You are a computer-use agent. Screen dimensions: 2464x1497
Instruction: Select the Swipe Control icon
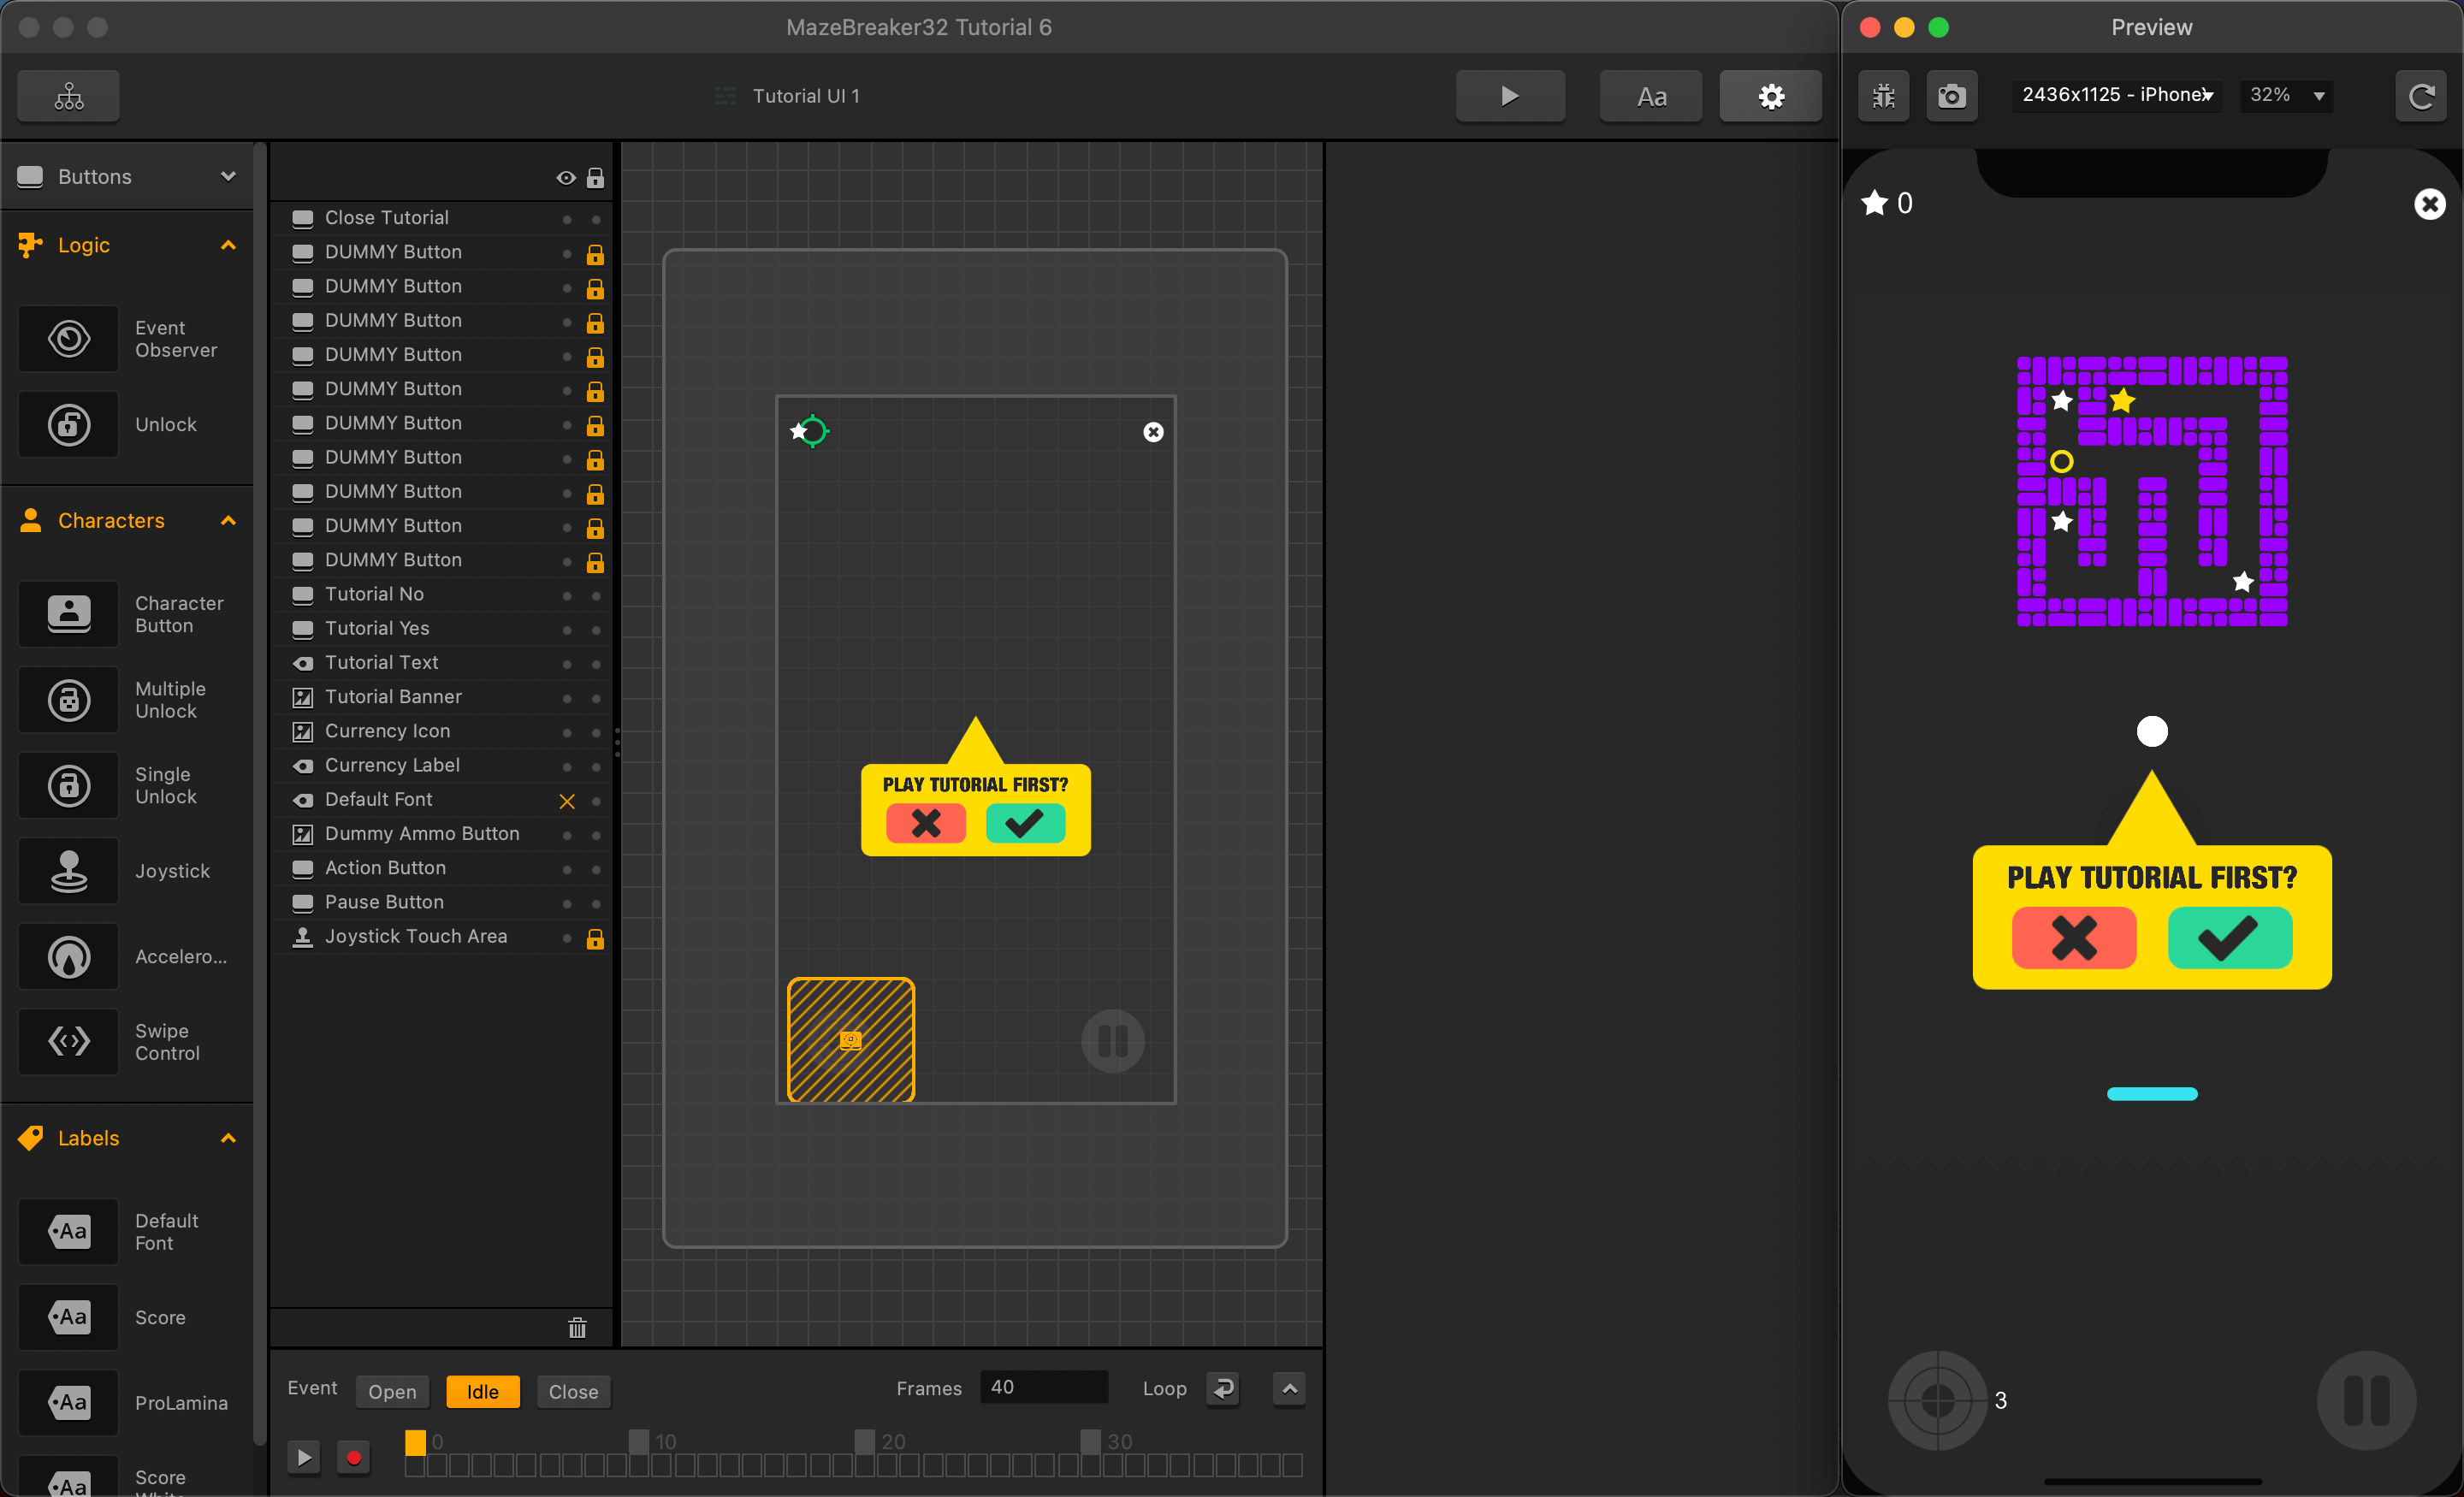pyautogui.click(x=68, y=1041)
